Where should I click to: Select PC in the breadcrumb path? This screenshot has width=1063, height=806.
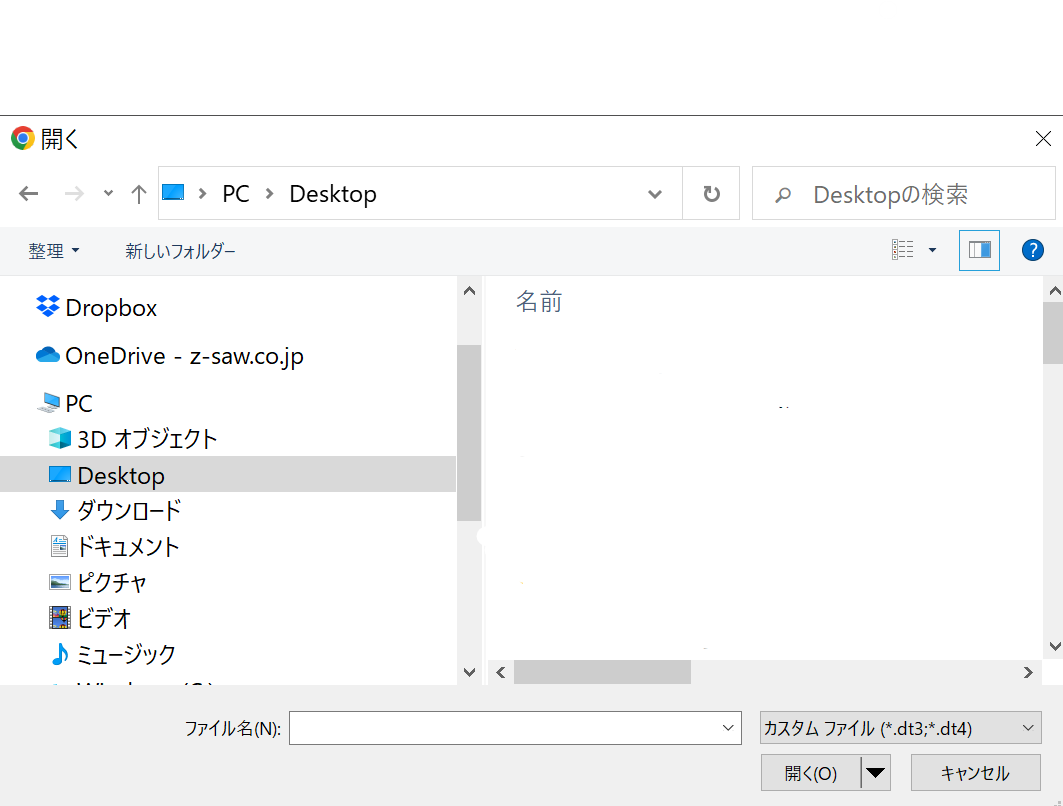pos(236,193)
